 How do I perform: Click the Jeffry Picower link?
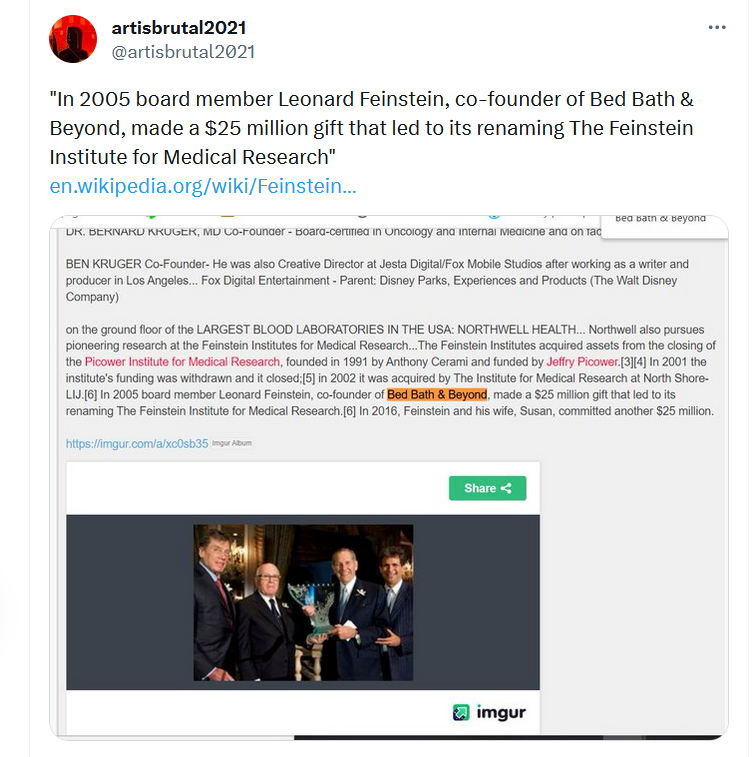pyautogui.click(x=583, y=362)
